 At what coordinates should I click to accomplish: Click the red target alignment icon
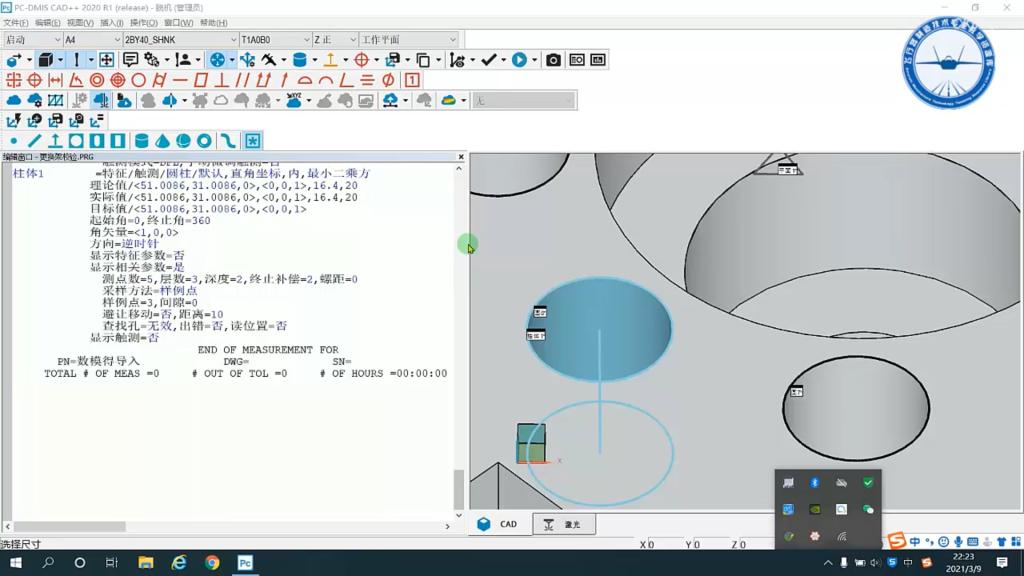point(361,60)
